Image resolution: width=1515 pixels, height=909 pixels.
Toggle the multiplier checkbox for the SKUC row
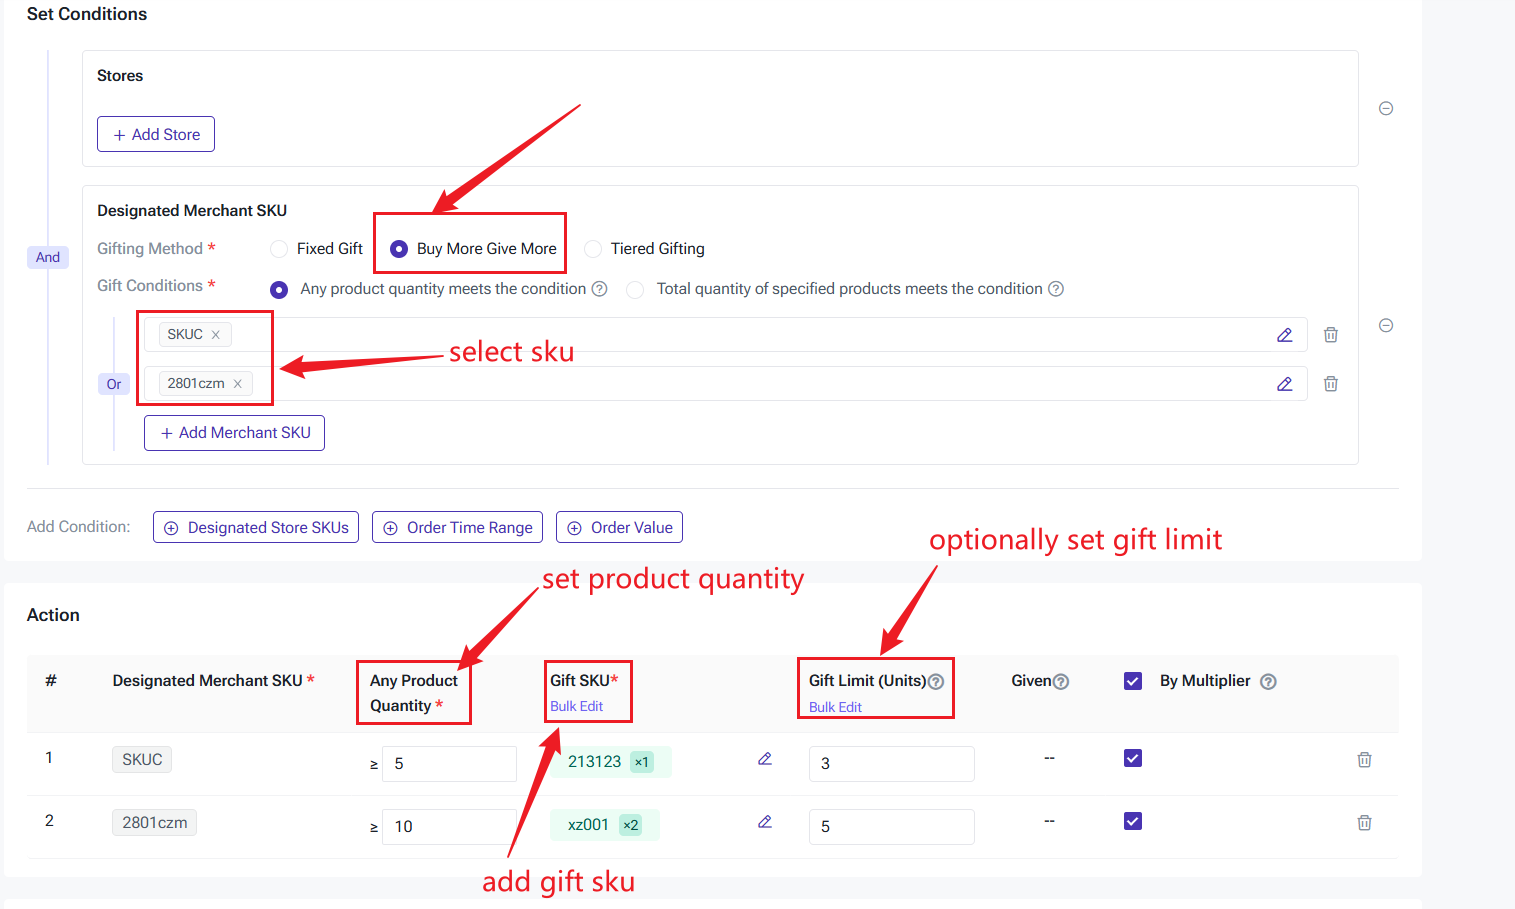pos(1133,758)
